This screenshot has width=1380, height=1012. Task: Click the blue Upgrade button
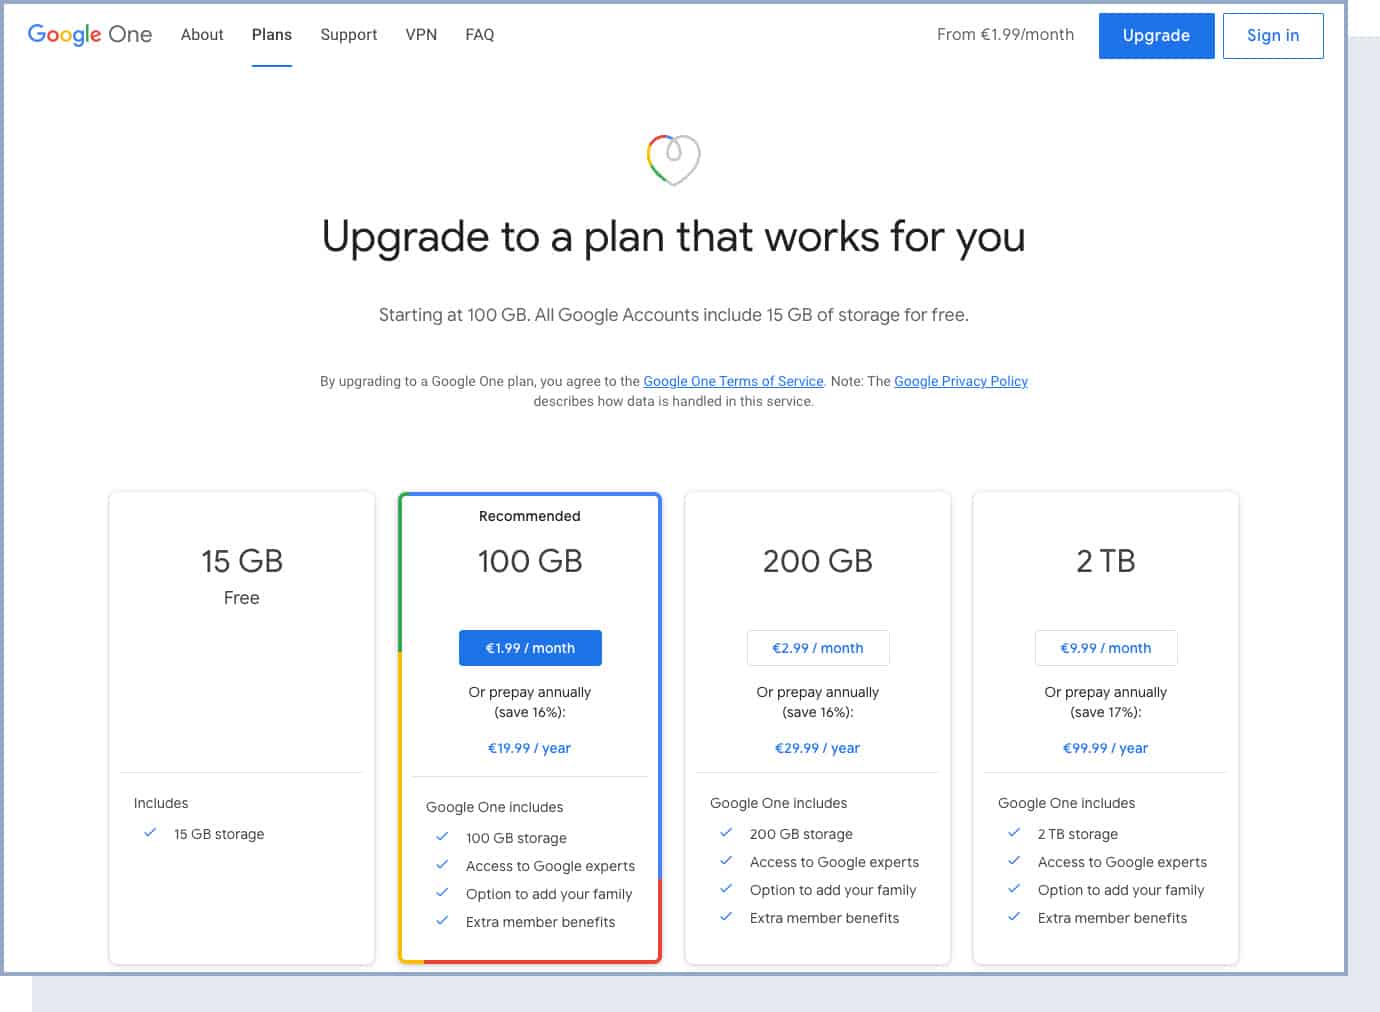(1156, 36)
